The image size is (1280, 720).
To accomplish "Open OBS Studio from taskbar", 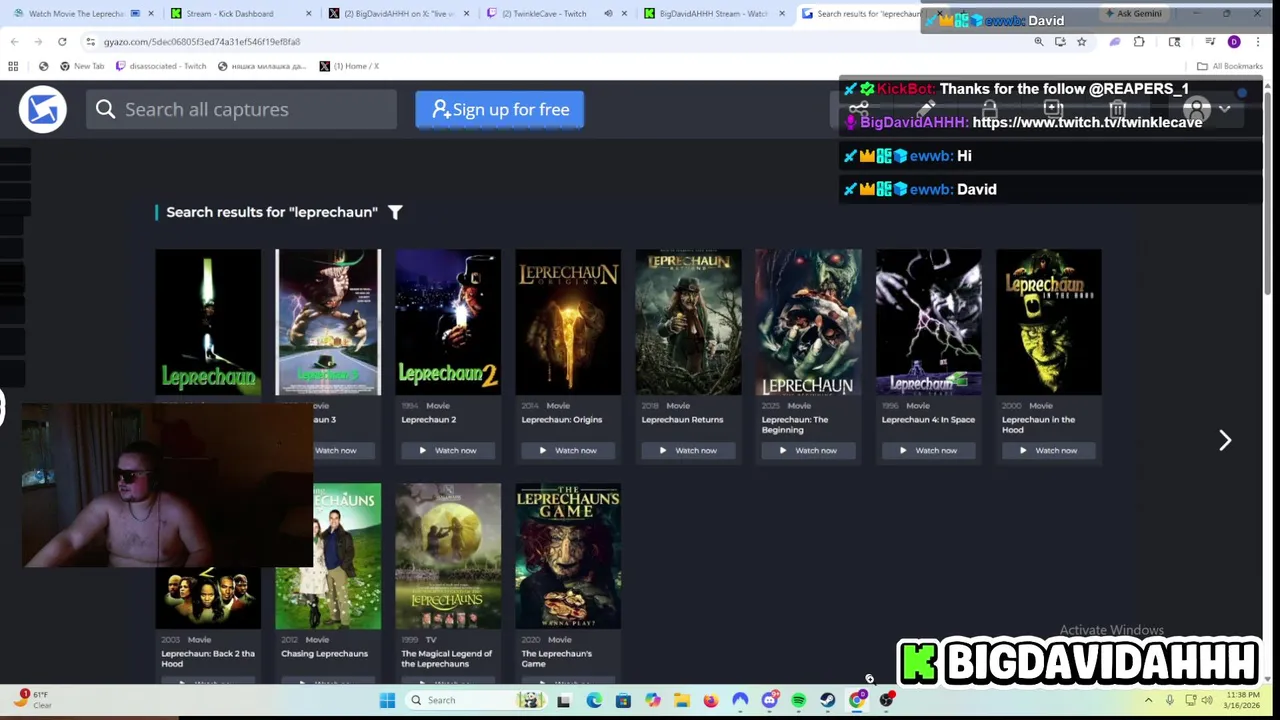I will click(886, 700).
